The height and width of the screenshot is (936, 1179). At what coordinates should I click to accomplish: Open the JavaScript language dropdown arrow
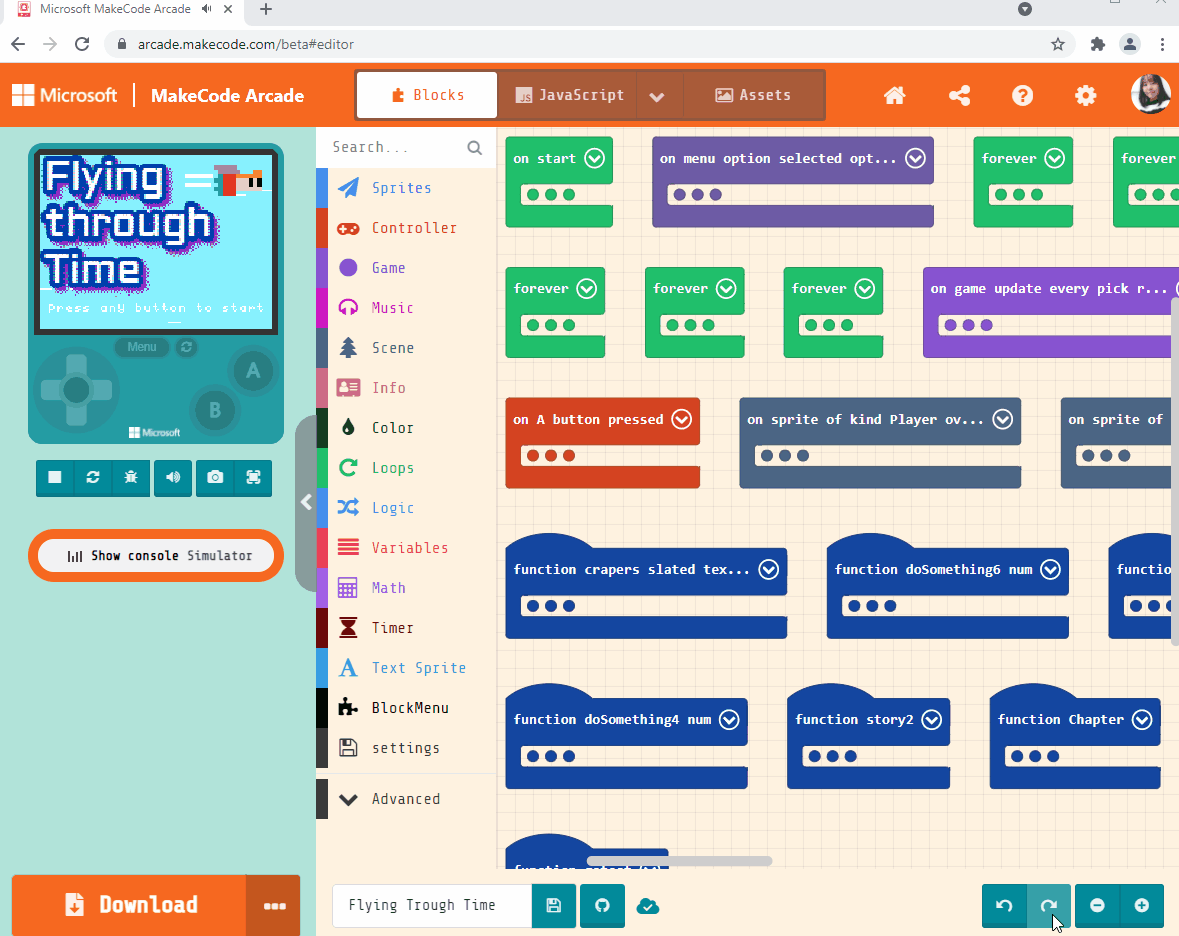pyautogui.click(x=658, y=95)
